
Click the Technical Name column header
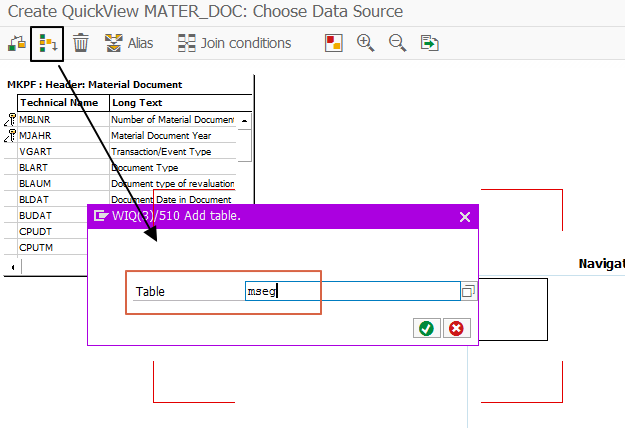point(63,103)
